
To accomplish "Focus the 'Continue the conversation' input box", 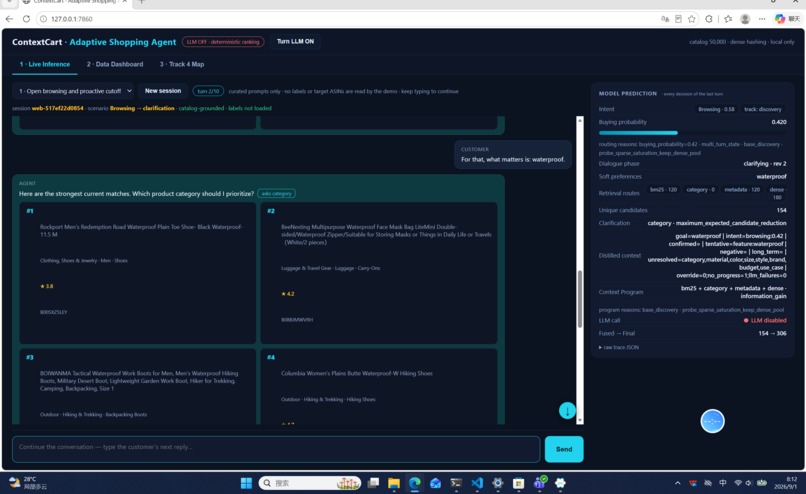I will 276,449.
